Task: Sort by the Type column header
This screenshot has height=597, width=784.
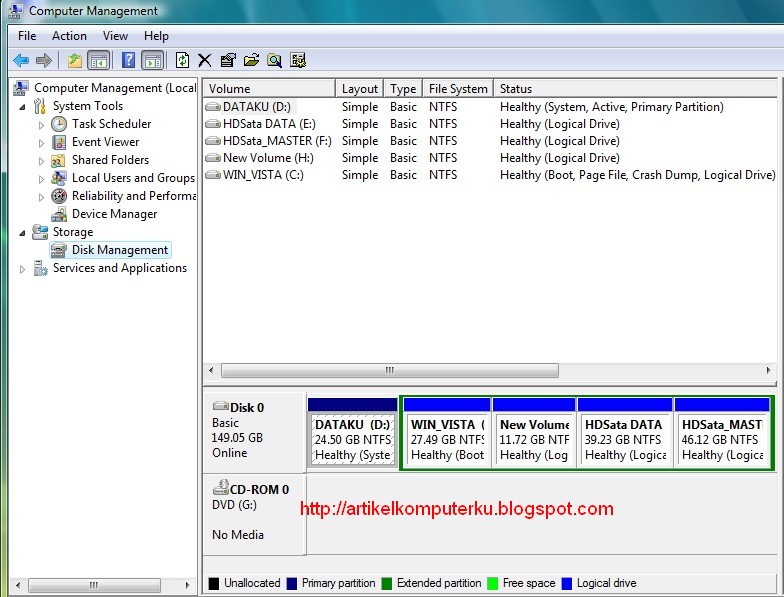Action: [x=403, y=88]
